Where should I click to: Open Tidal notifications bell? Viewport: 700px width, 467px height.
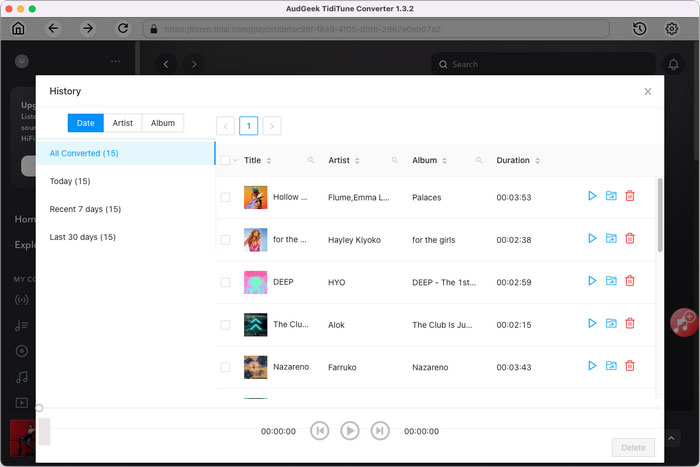(x=673, y=64)
